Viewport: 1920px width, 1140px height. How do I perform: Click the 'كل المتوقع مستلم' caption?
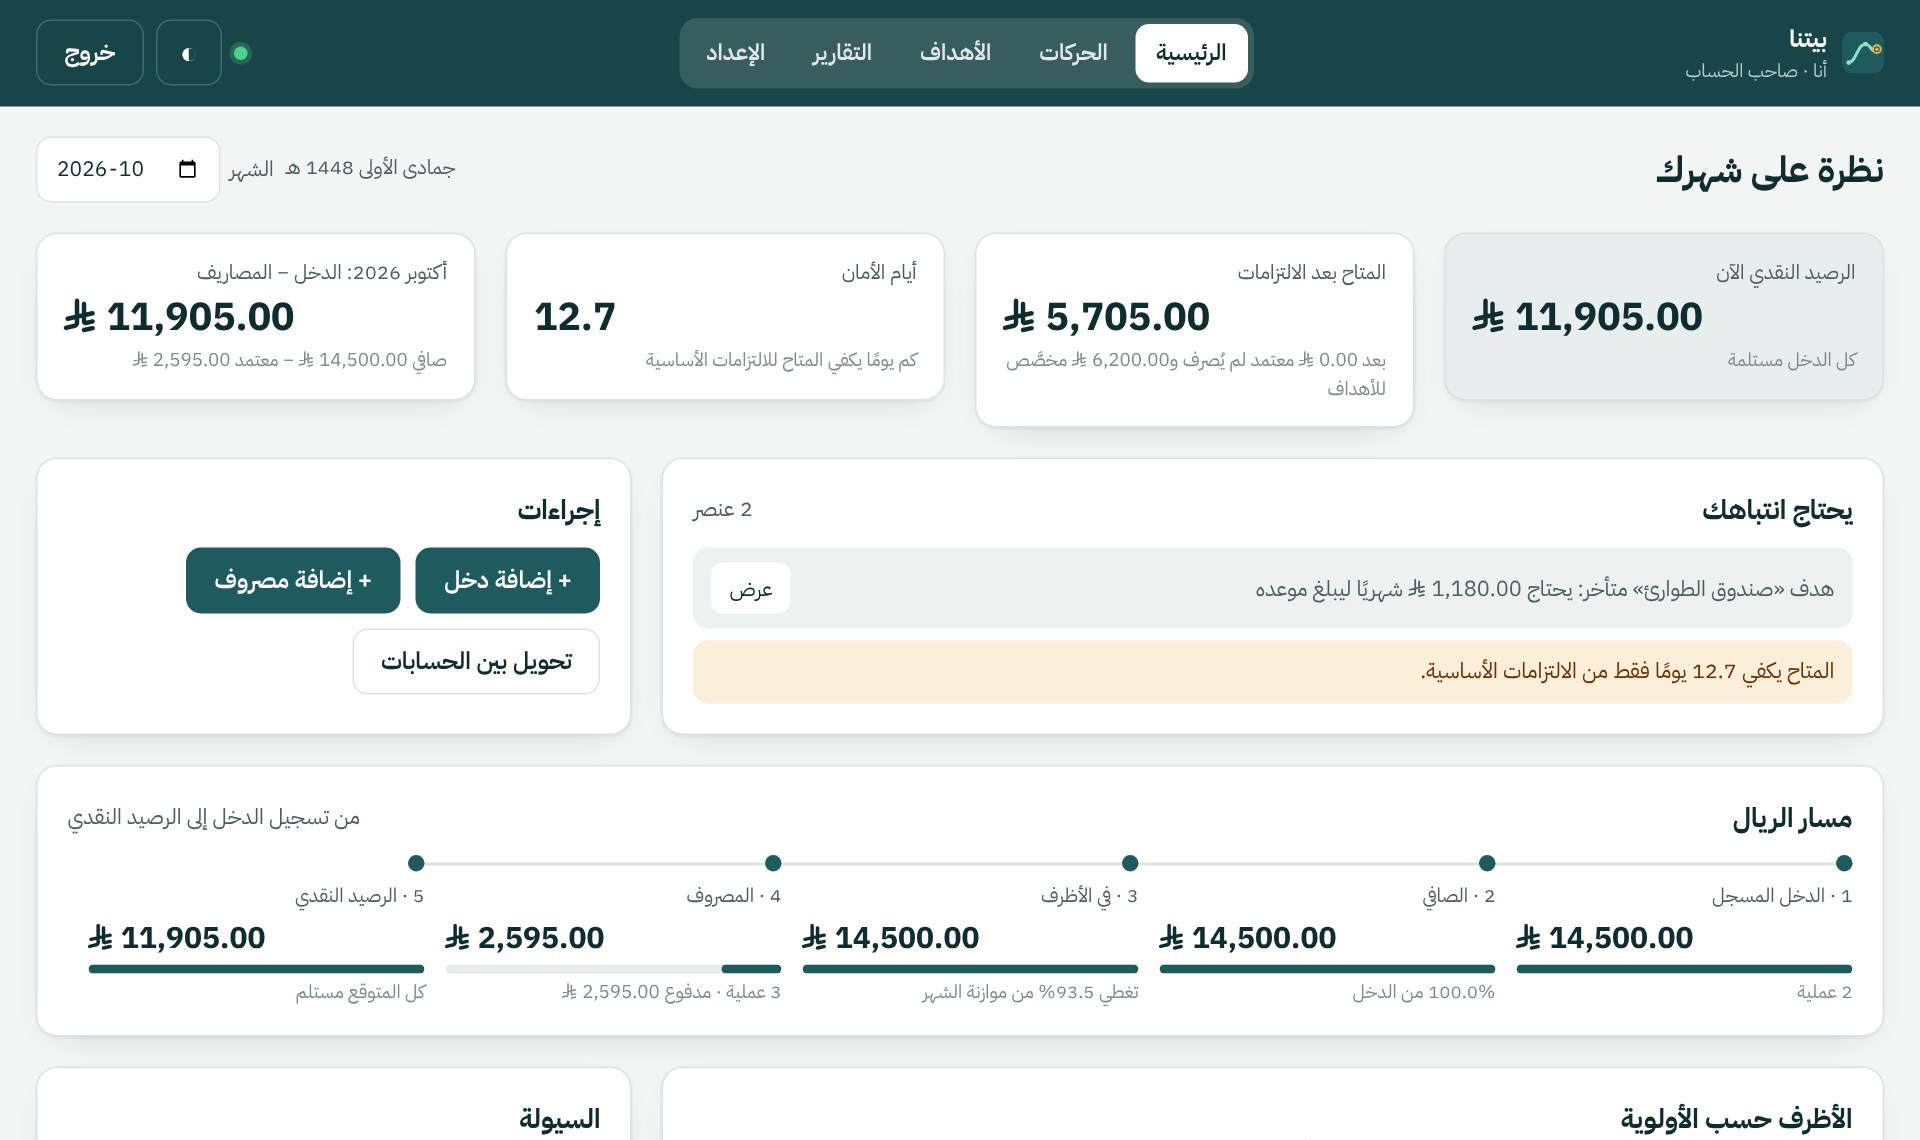[360, 993]
